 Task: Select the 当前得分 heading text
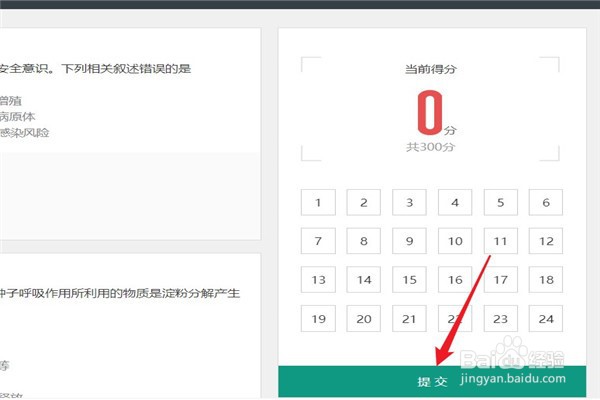(430, 69)
